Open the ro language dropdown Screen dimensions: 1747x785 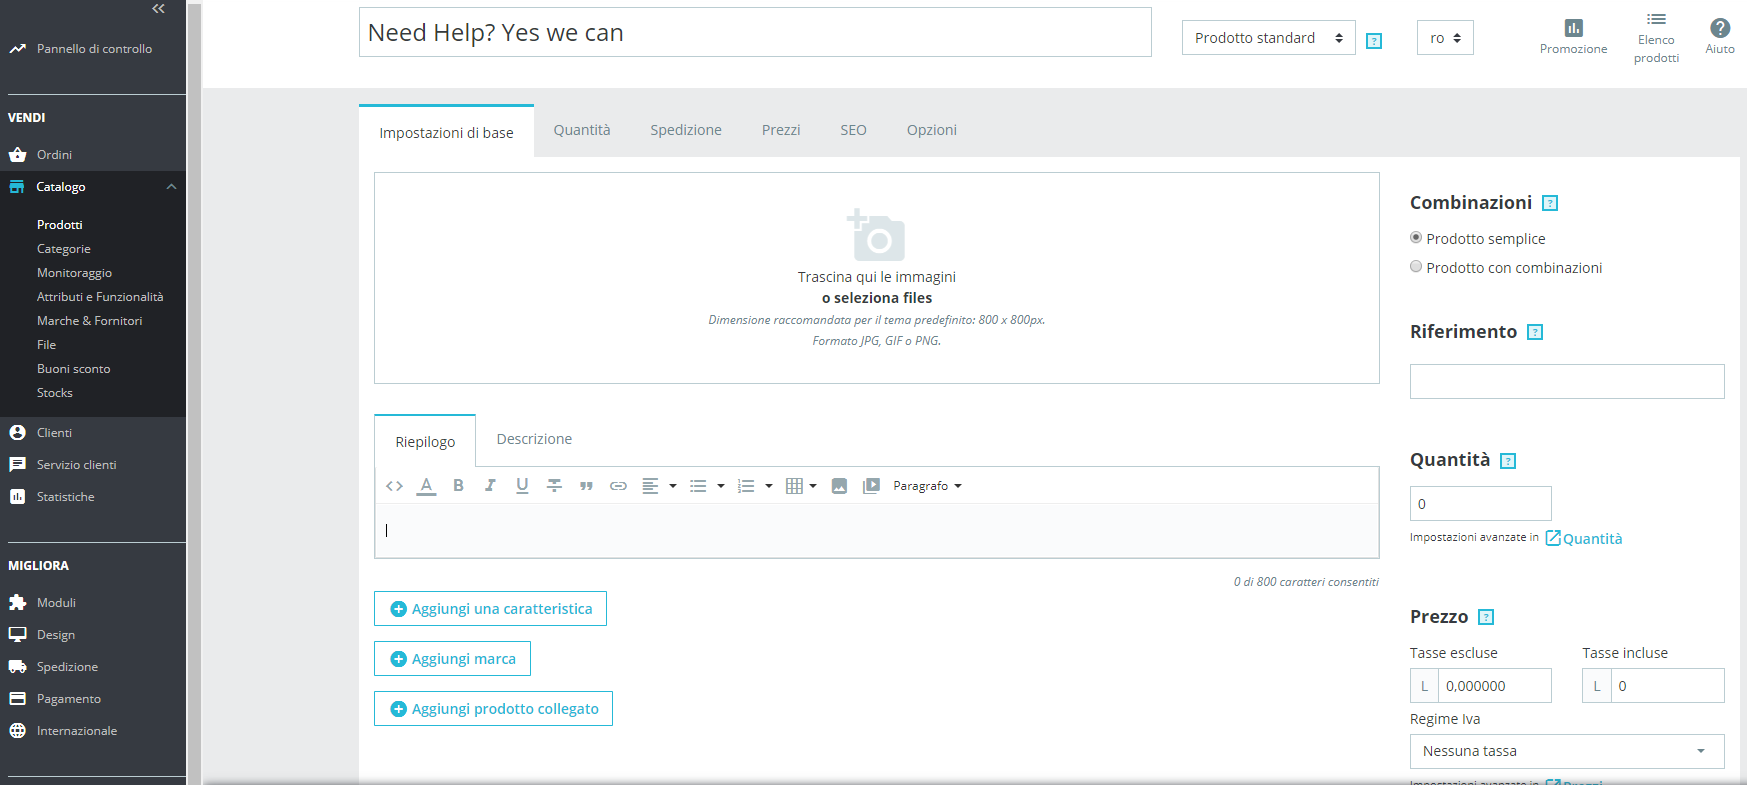coord(1445,38)
